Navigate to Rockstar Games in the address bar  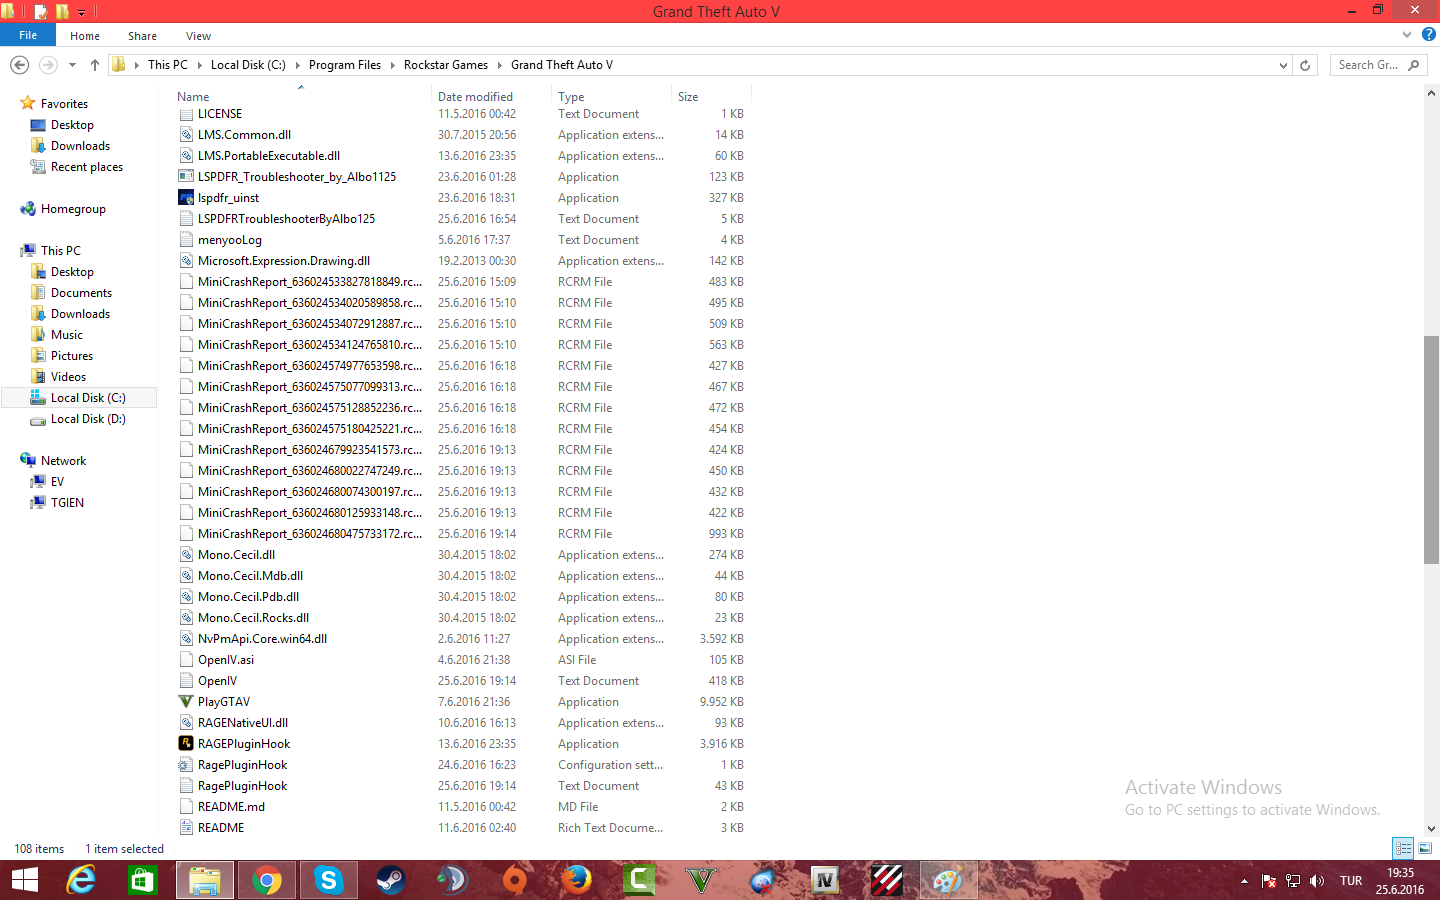tap(446, 65)
